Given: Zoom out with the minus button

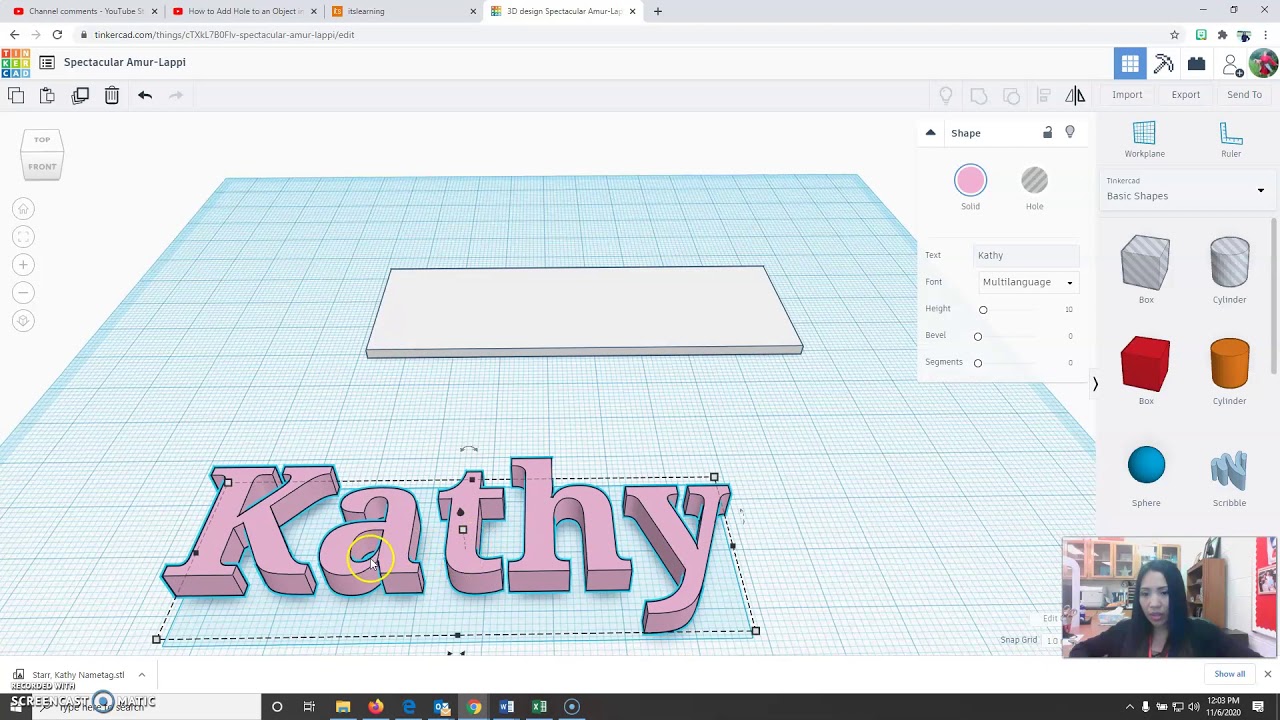Looking at the screenshot, I should tap(23, 293).
